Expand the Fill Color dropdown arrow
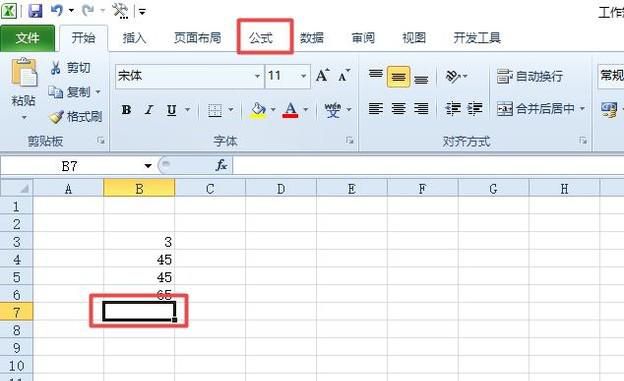The height and width of the screenshot is (381, 624). pyautogui.click(x=273, y=109)
